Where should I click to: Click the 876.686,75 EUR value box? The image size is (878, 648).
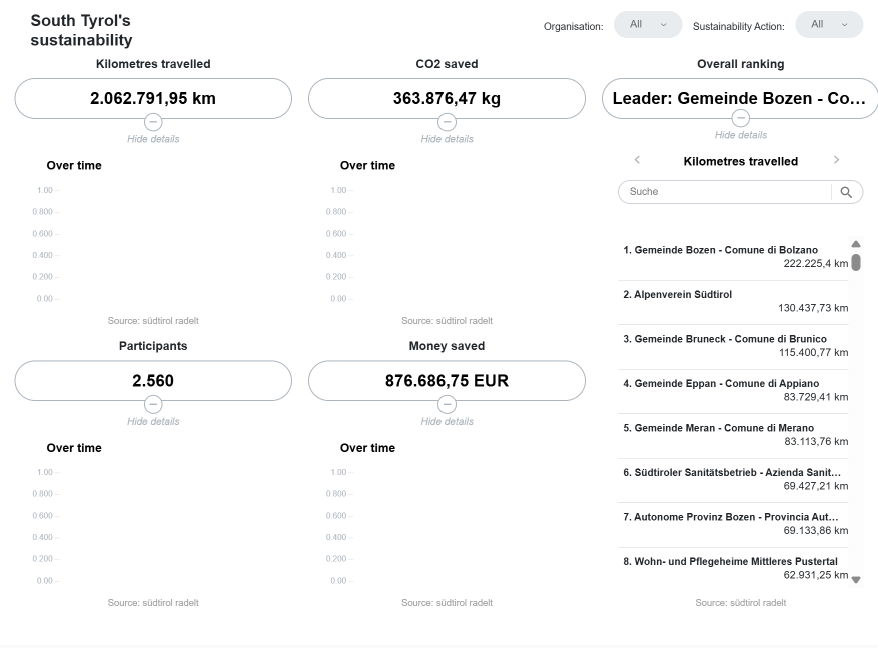(x=447, y=381)
